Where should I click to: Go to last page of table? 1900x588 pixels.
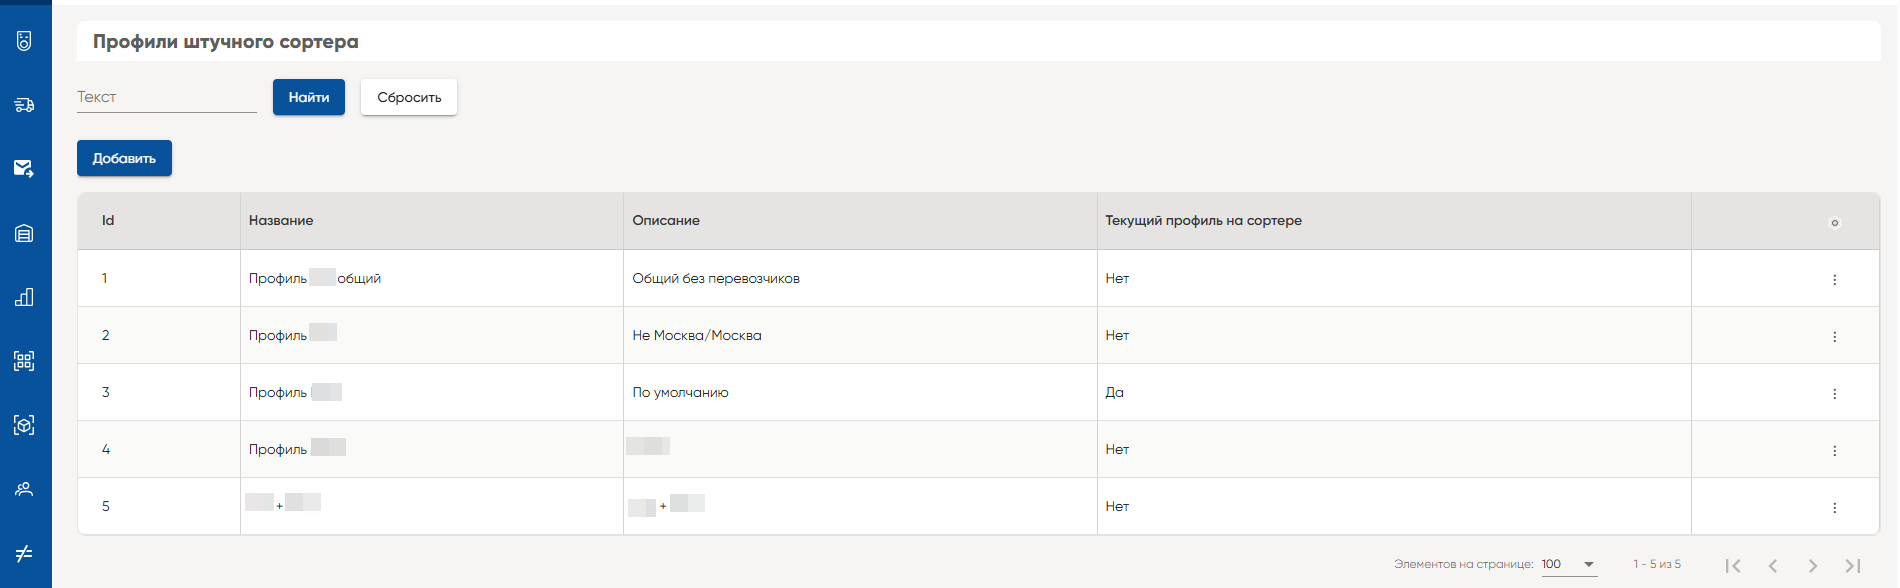(1853, 566)
